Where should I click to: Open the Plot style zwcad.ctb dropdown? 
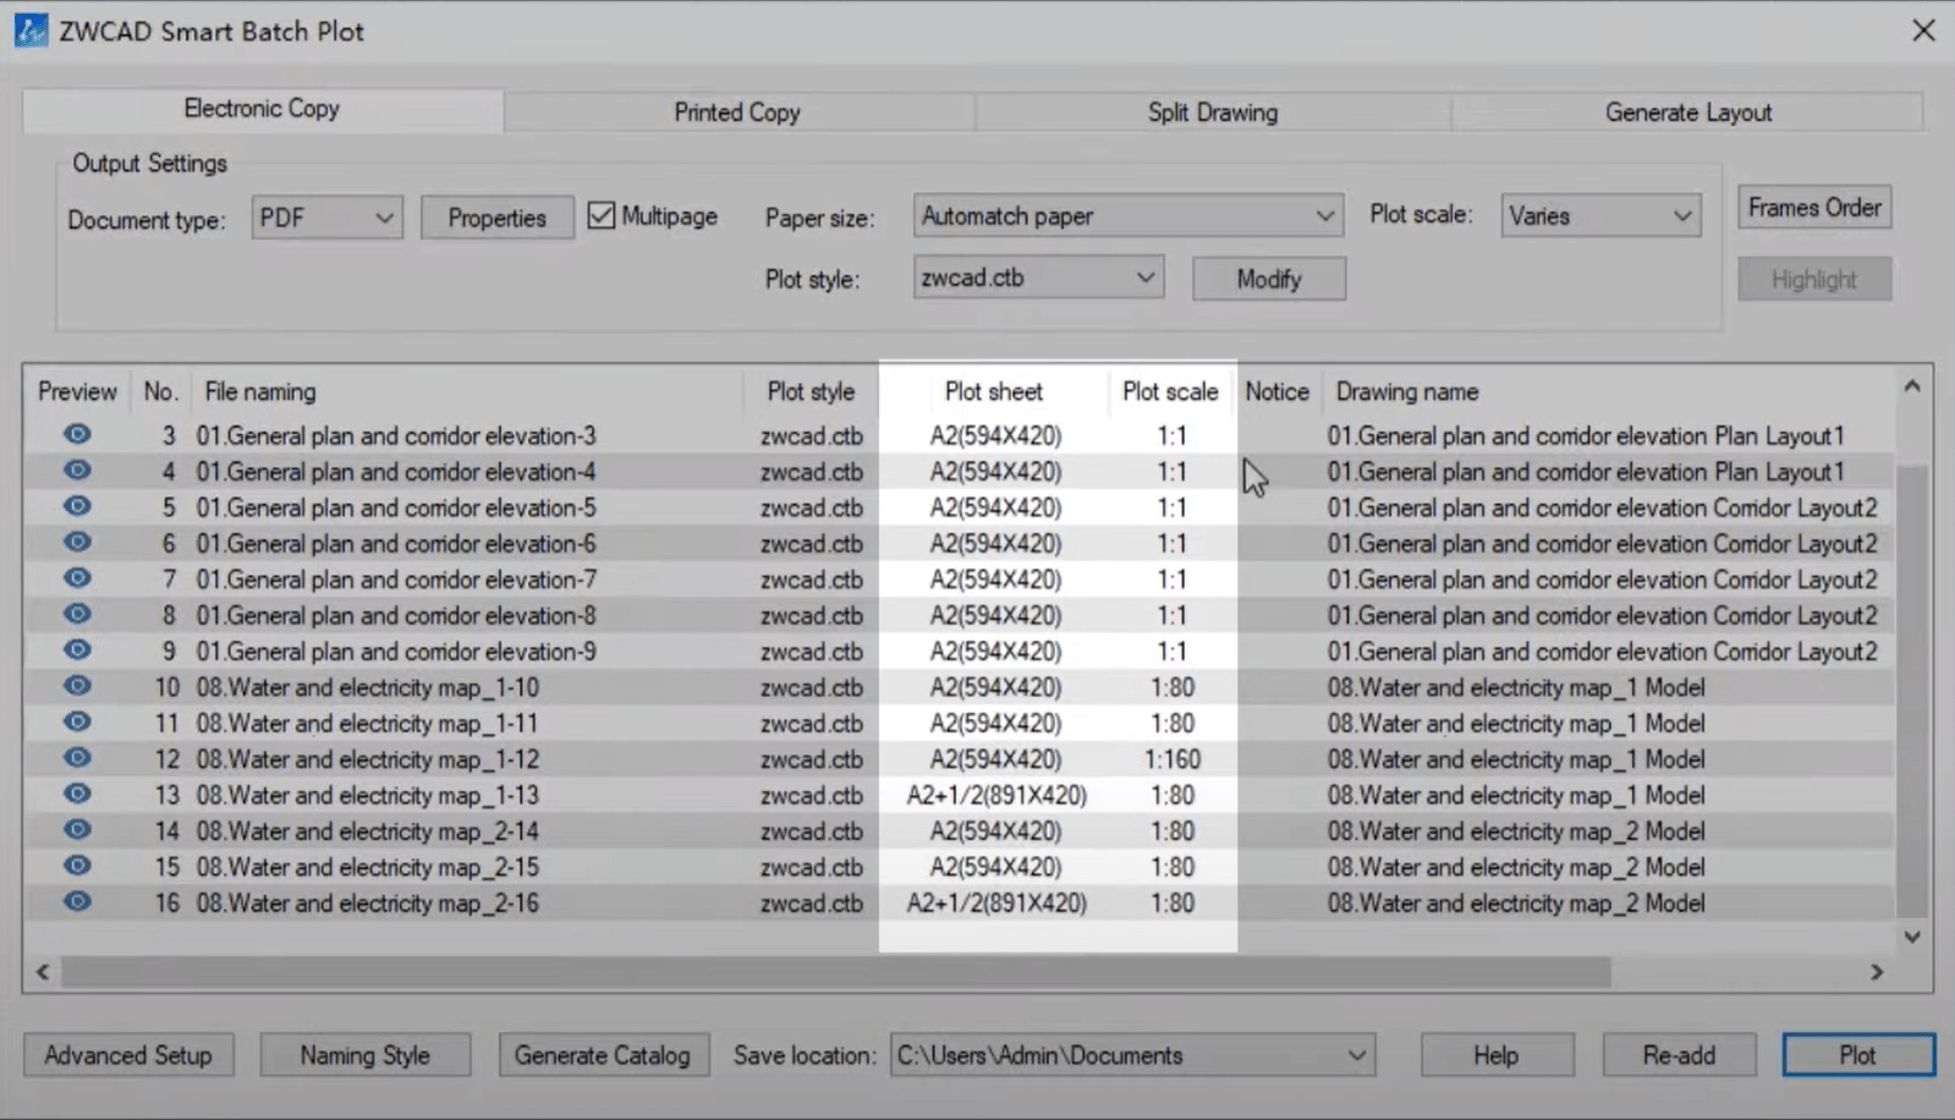pyautogui.click(x=1038, y=278)
